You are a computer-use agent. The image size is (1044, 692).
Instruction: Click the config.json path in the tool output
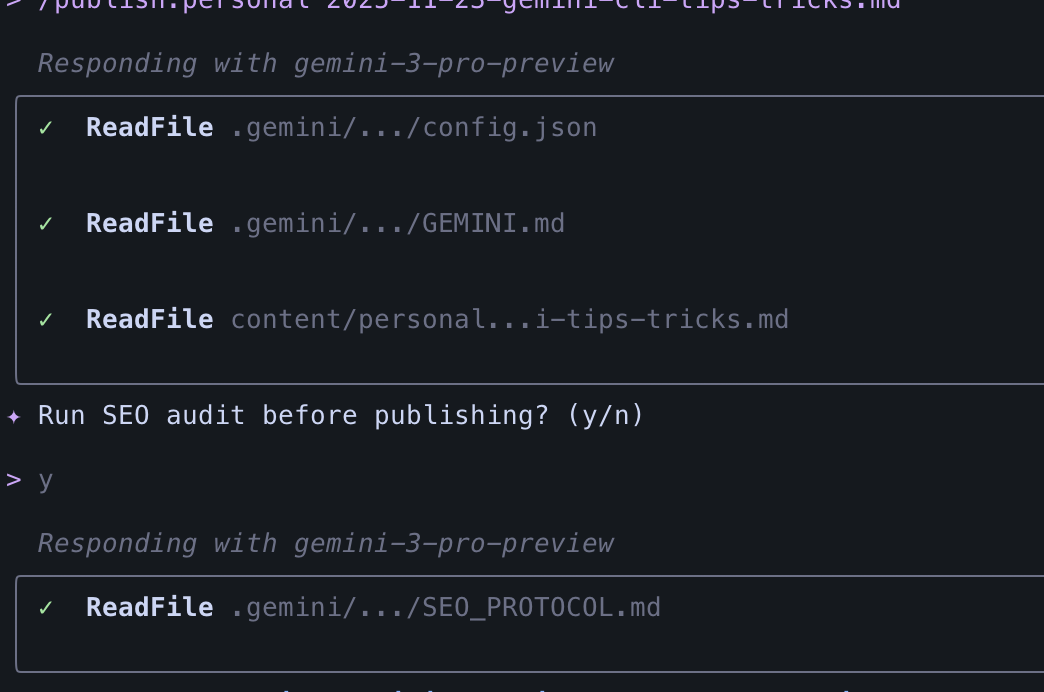click(x=414, y=127)
